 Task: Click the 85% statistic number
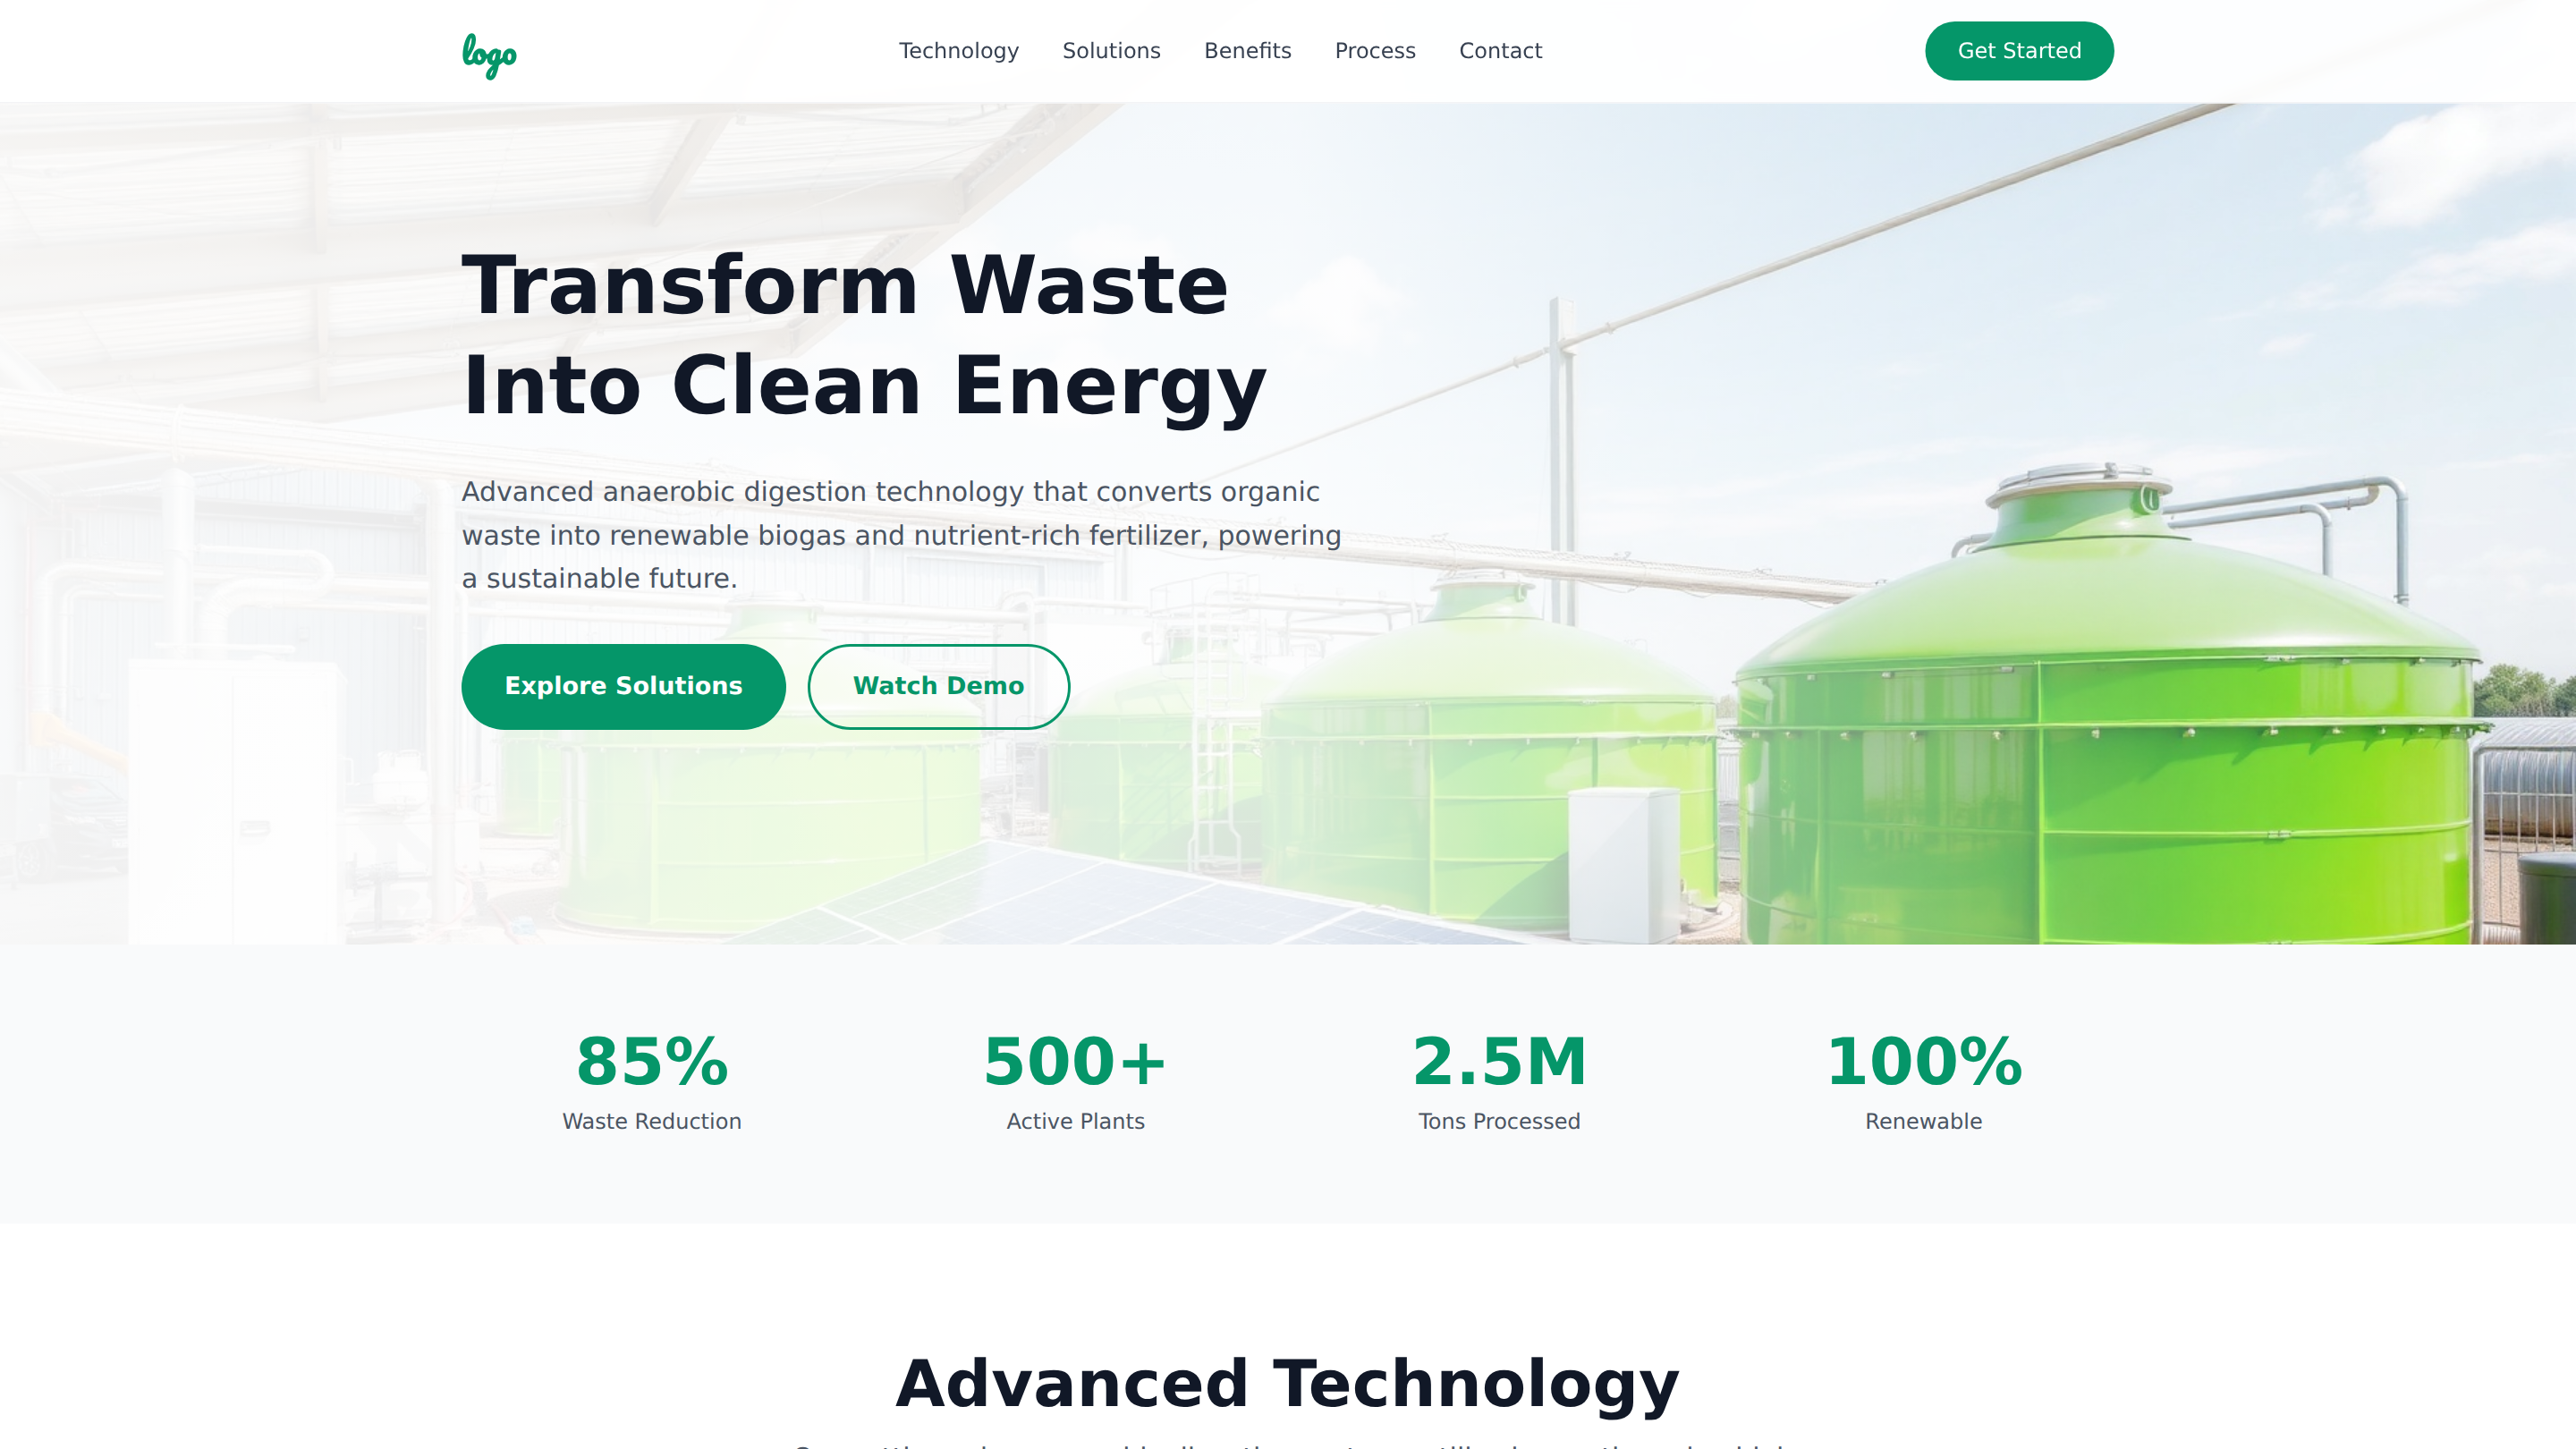[x=652, y=1061]
